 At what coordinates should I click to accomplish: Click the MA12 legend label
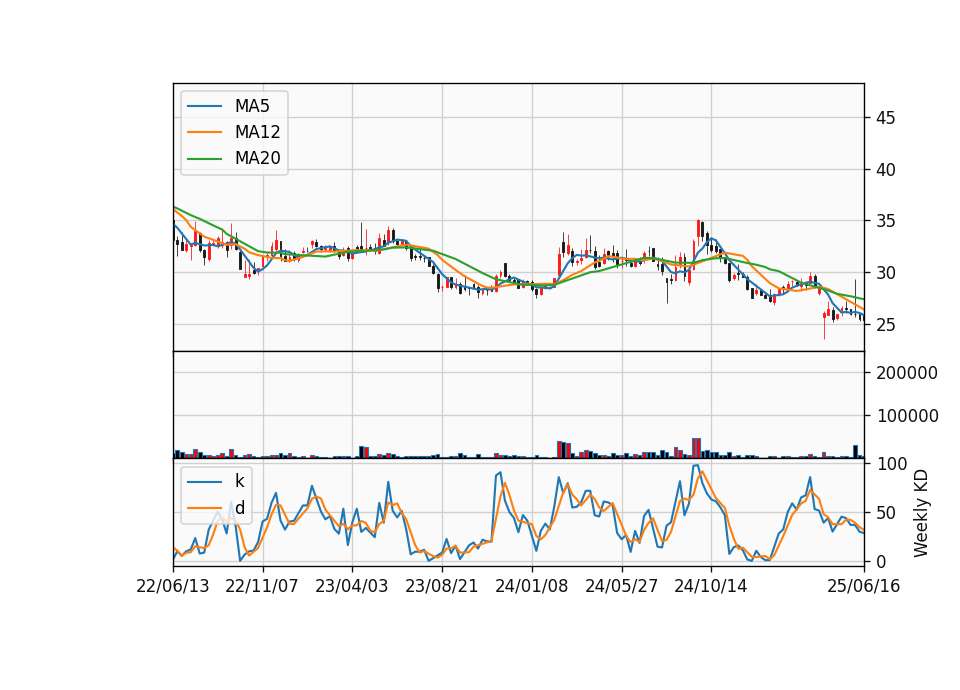pos(257,132)
